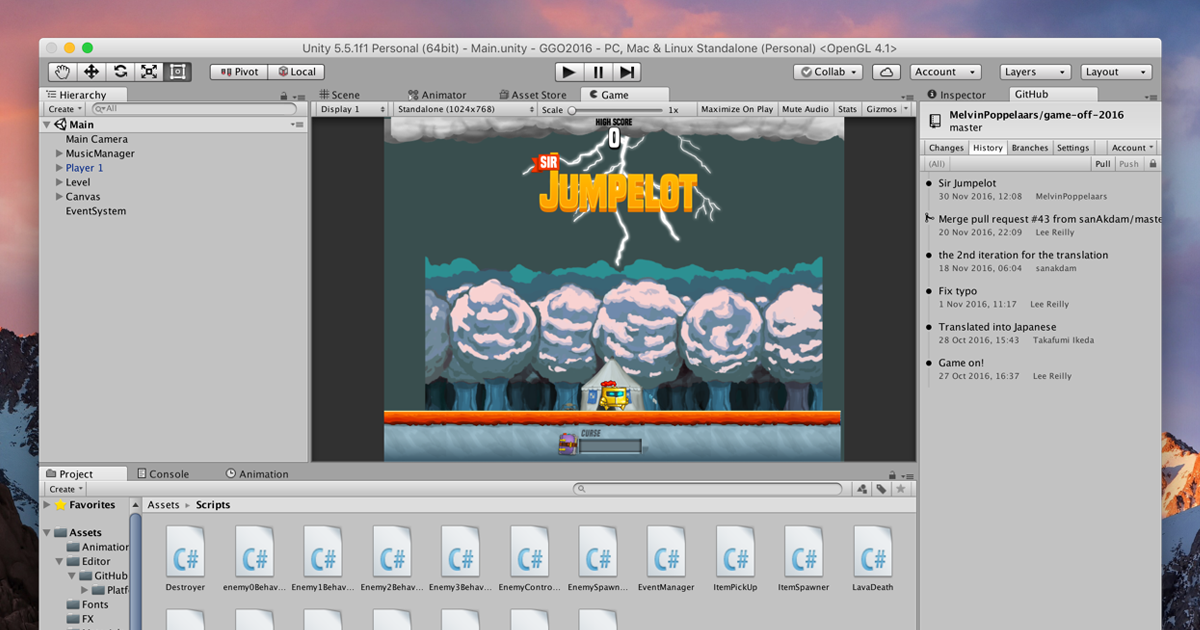Viewport: 1200px width, 630px height.
Task: Enable Mute Audio in the Game view
Action: coord(805,108)
